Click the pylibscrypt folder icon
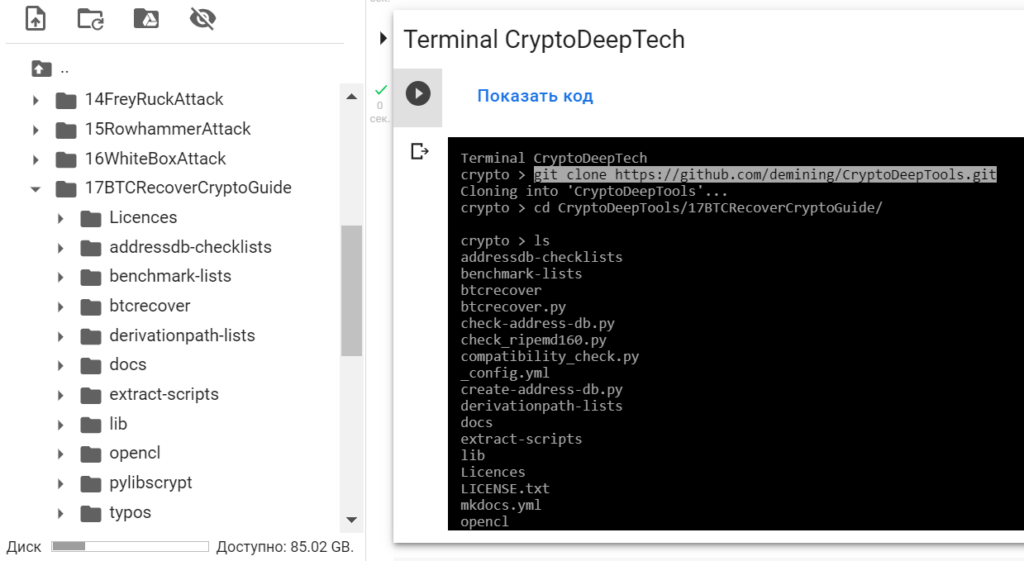 (91, 484)
